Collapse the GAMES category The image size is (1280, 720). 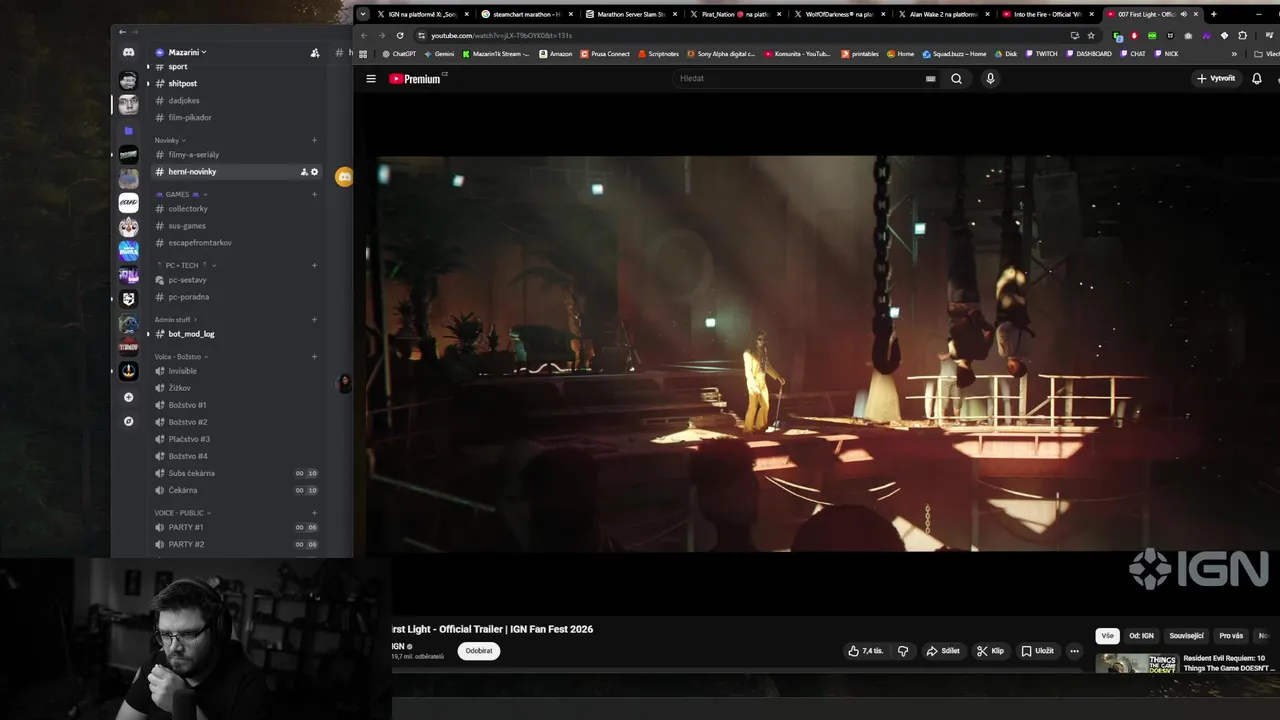182,194
